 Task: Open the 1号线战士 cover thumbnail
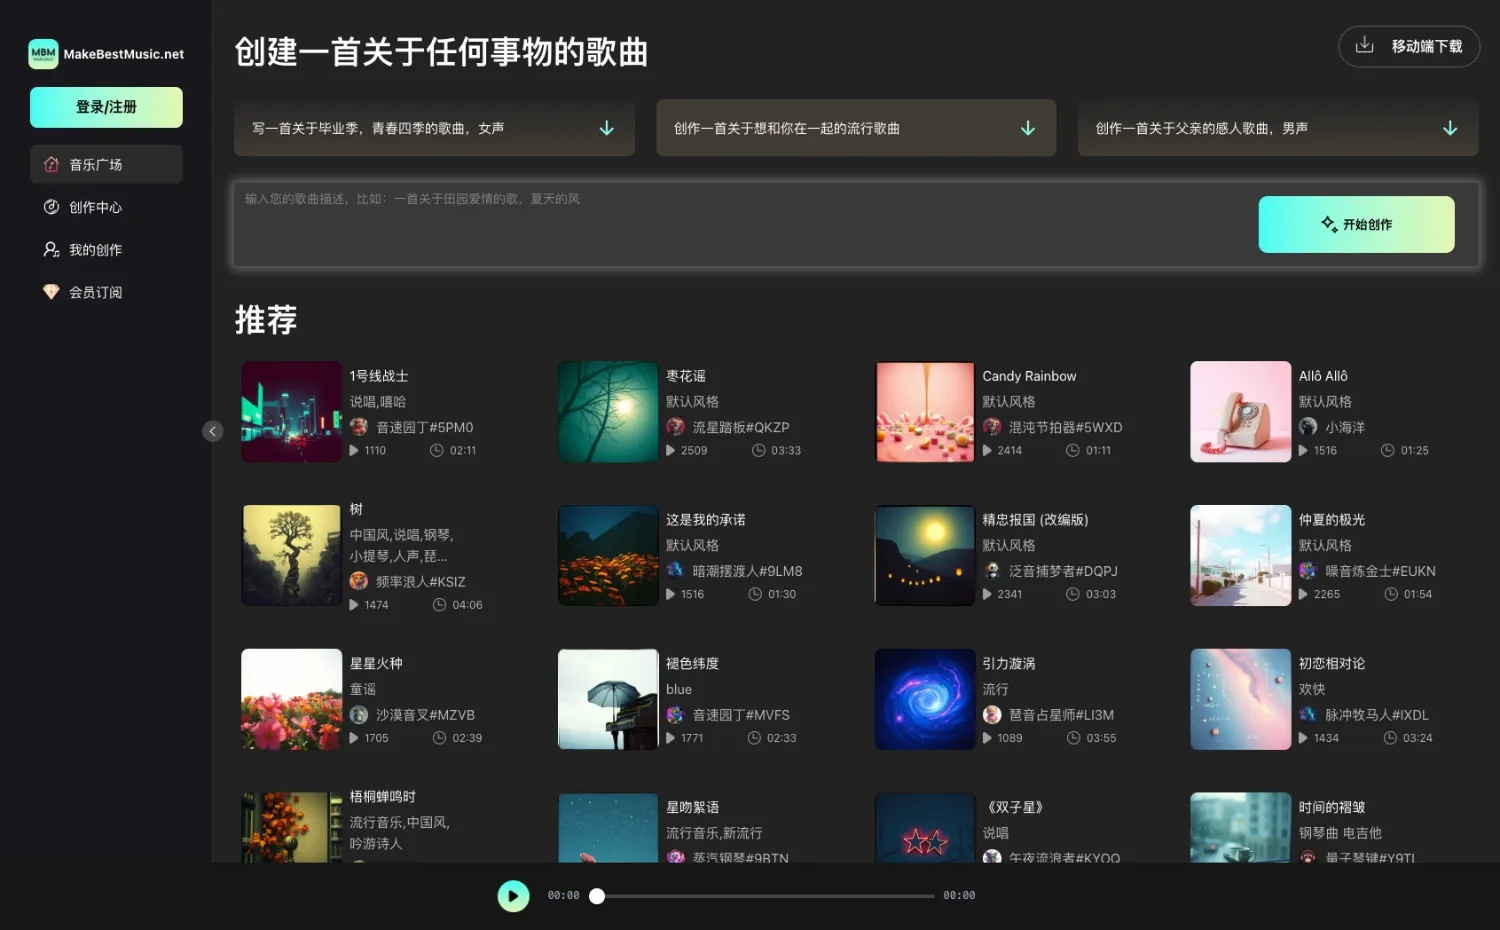(x=291, y=411)
